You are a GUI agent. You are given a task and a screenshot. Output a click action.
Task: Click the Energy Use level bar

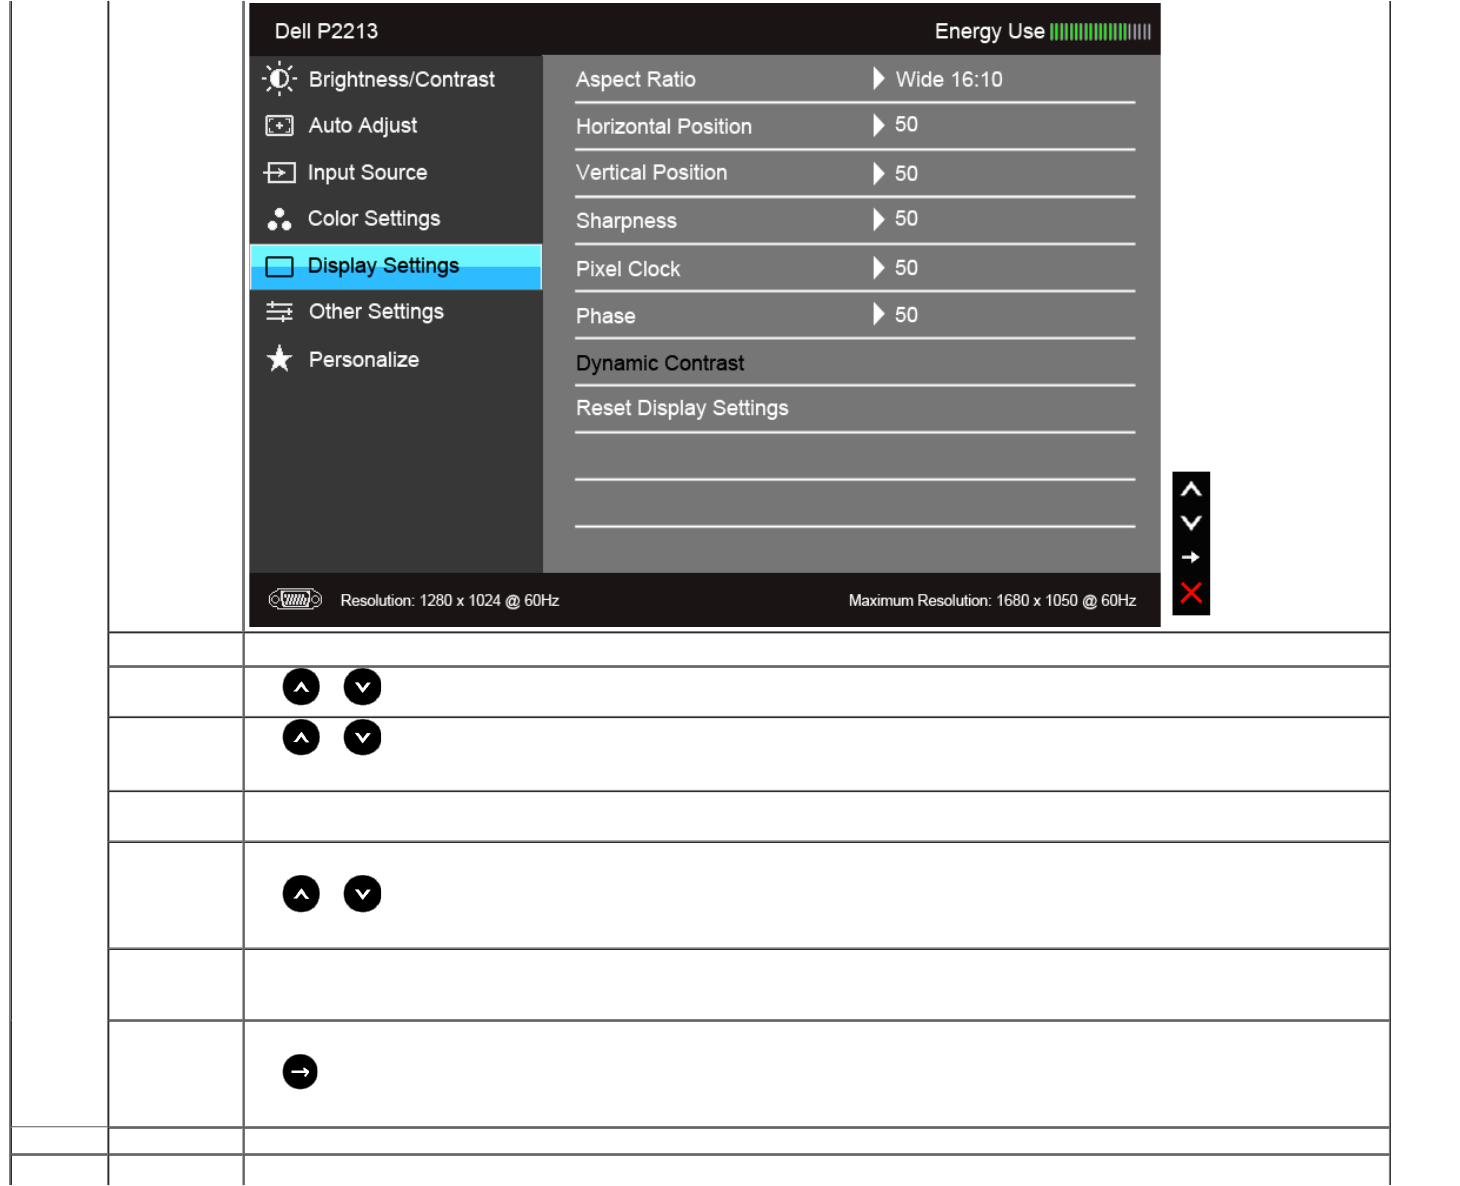[1100, 32]
